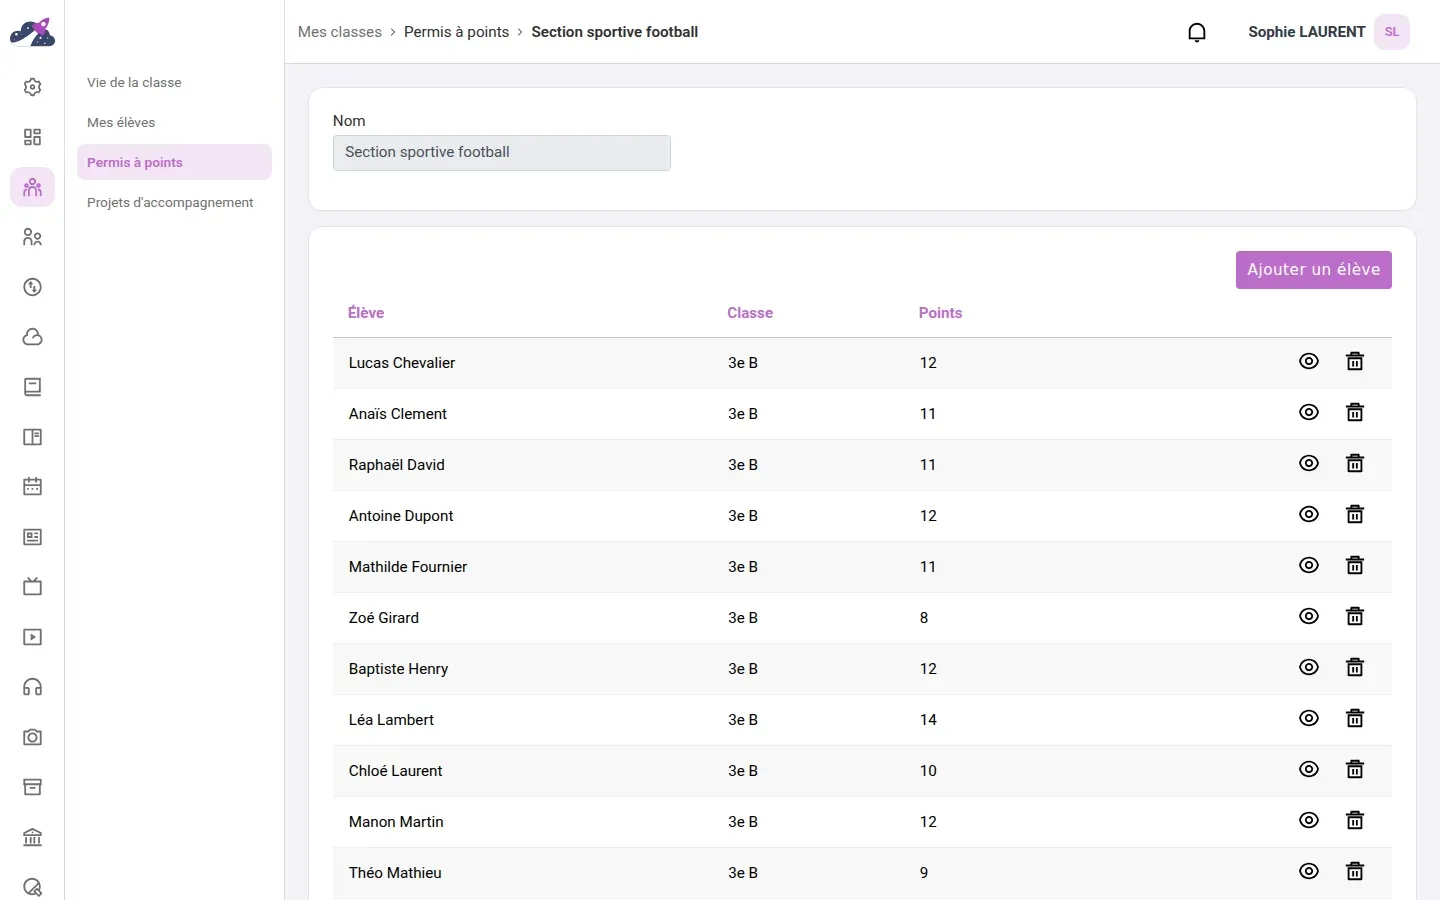1440x900 pixels.
Task: Remove Zoé Girard with trash icon
Action: [x=1355, y=617]
